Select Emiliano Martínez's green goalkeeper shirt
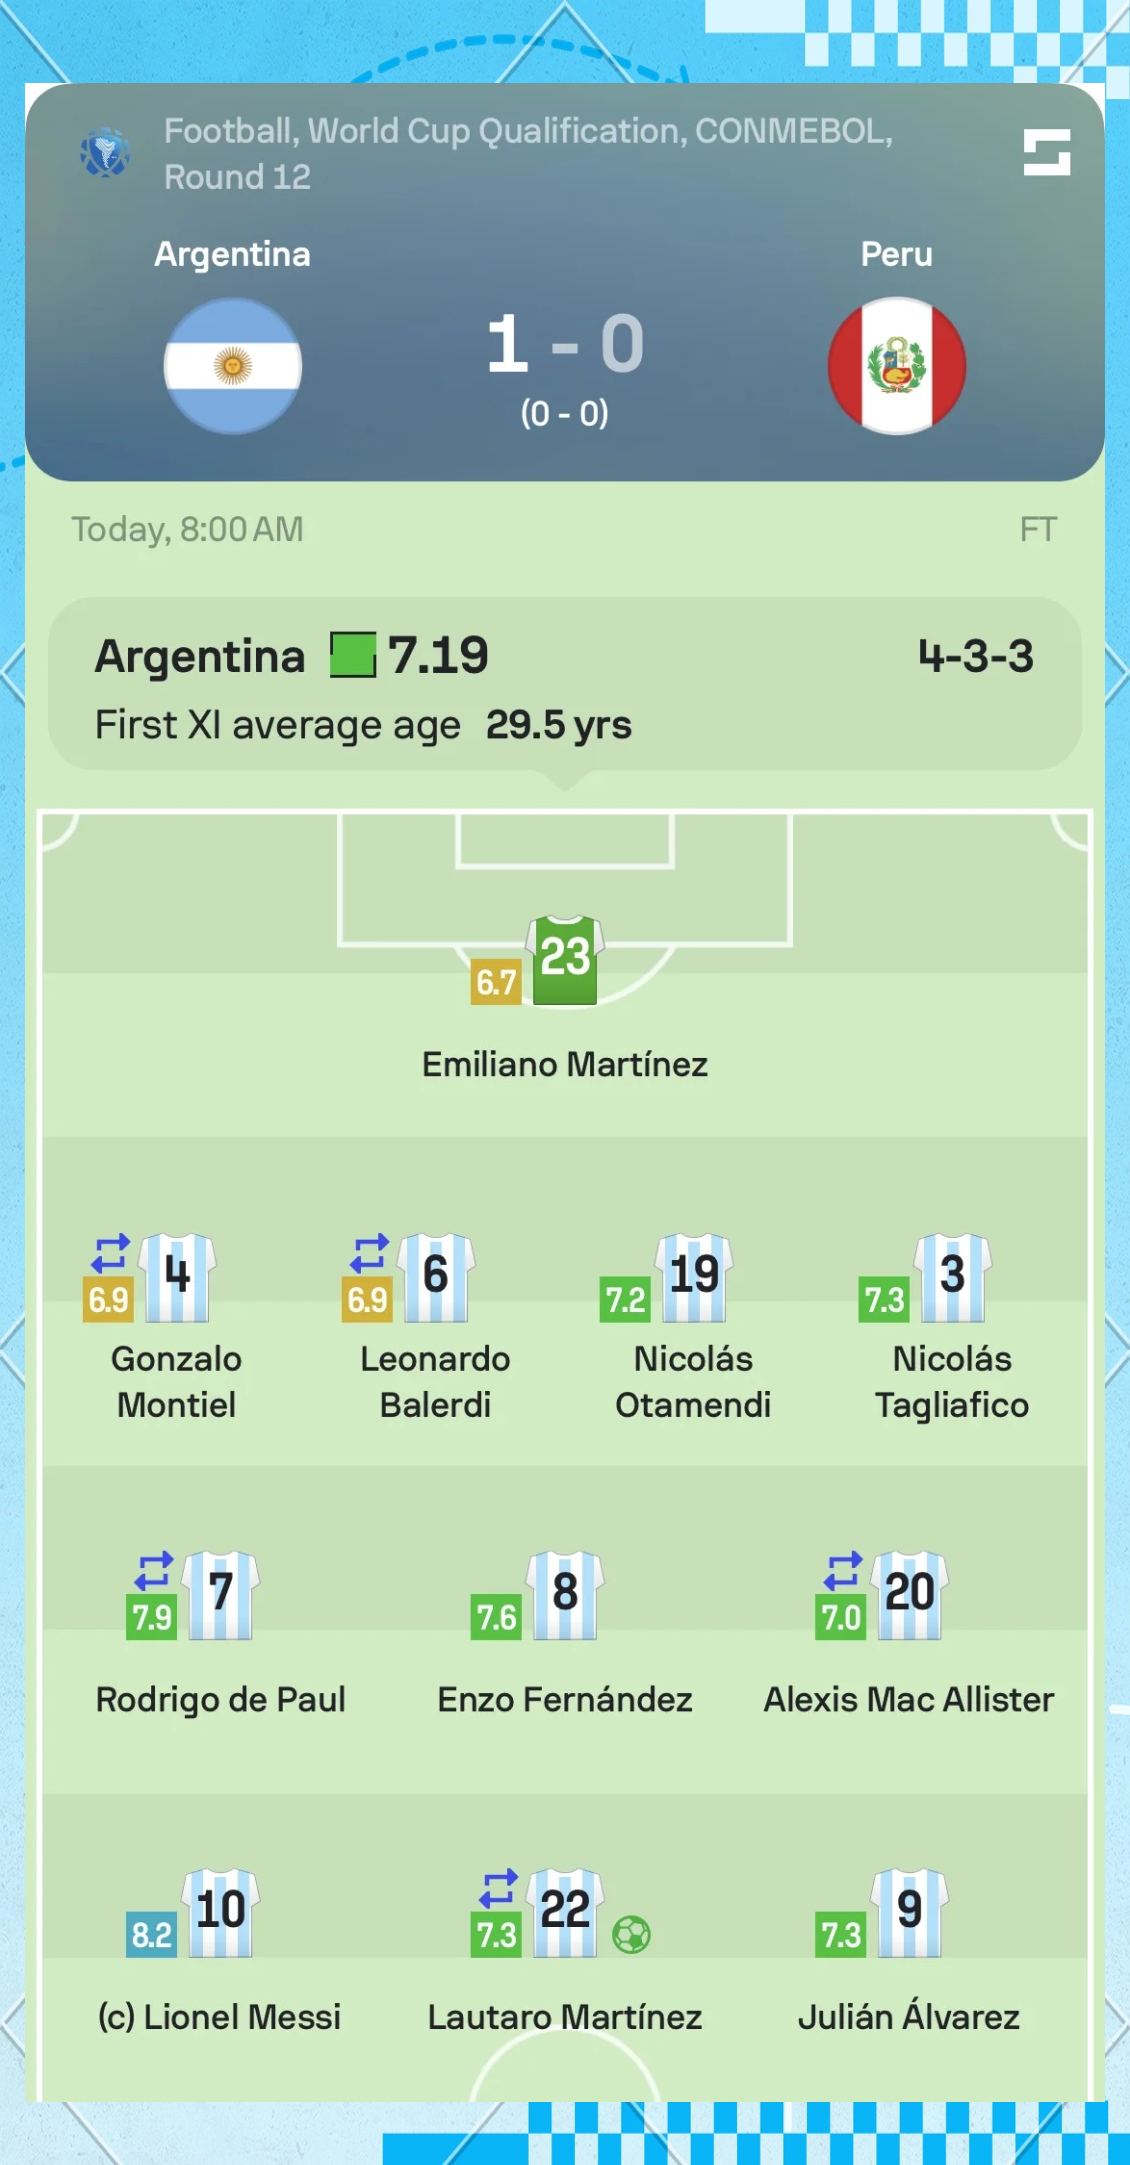The width and height of the screenshot is (1130, 2165). pyautogui.click(x=565, y=960)
